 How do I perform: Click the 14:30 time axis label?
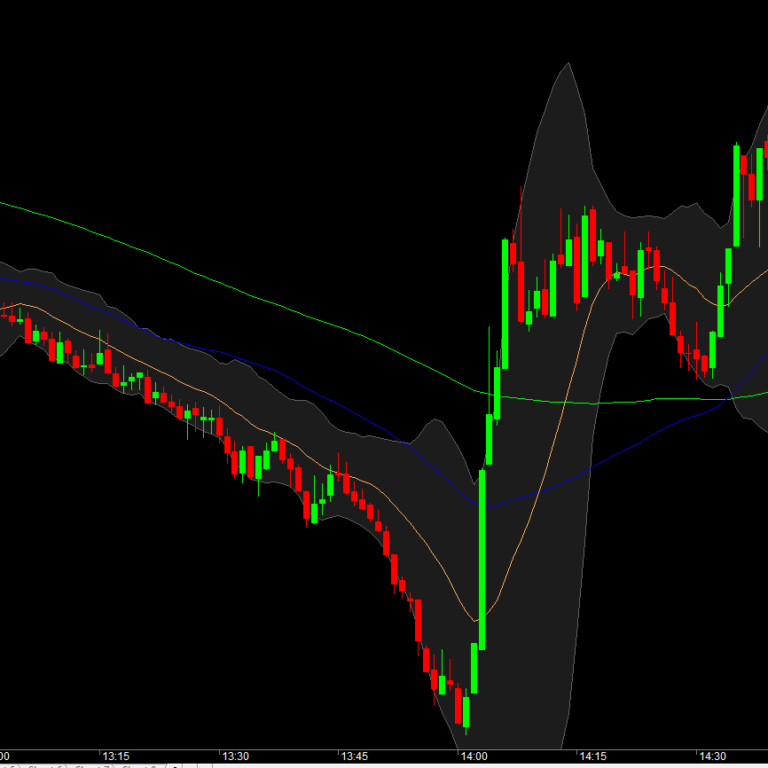pyautogui.click(x=711, y=756)
